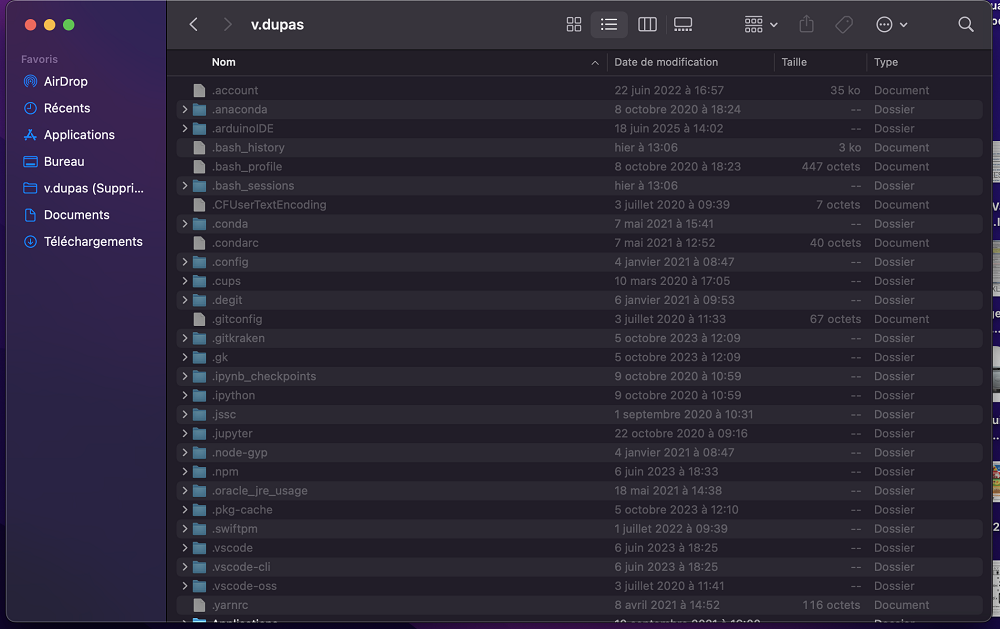Click the Tags toolbar icon
1000x629 pixels.
tap(843, 25)
